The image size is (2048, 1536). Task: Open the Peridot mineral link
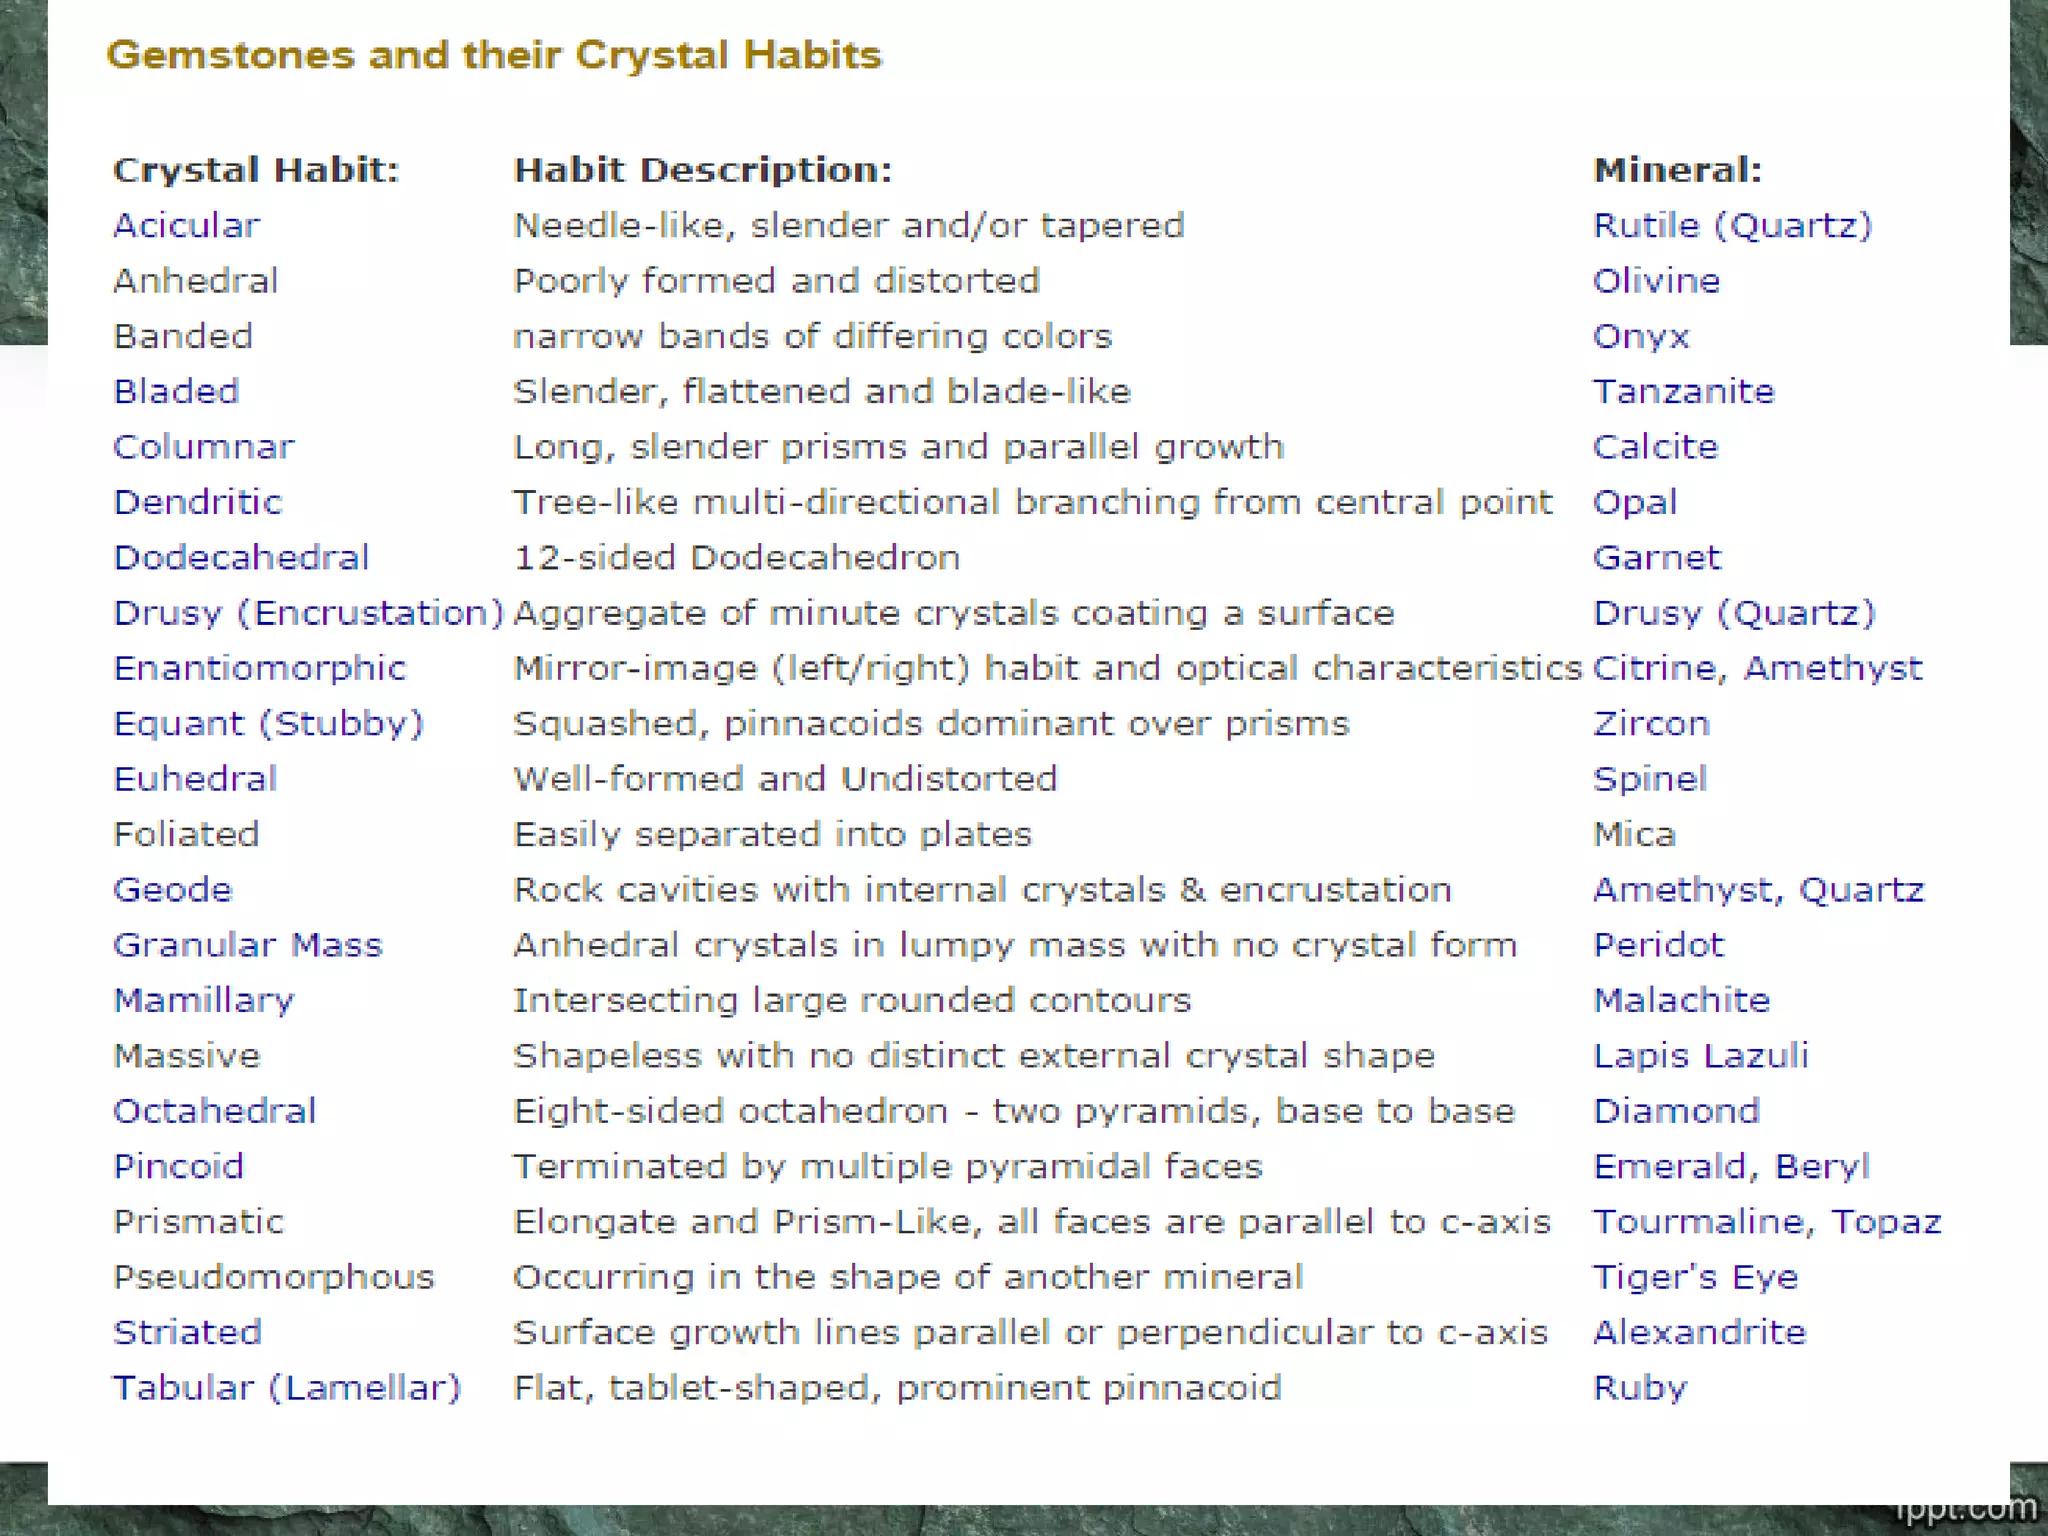(1658, 945)
